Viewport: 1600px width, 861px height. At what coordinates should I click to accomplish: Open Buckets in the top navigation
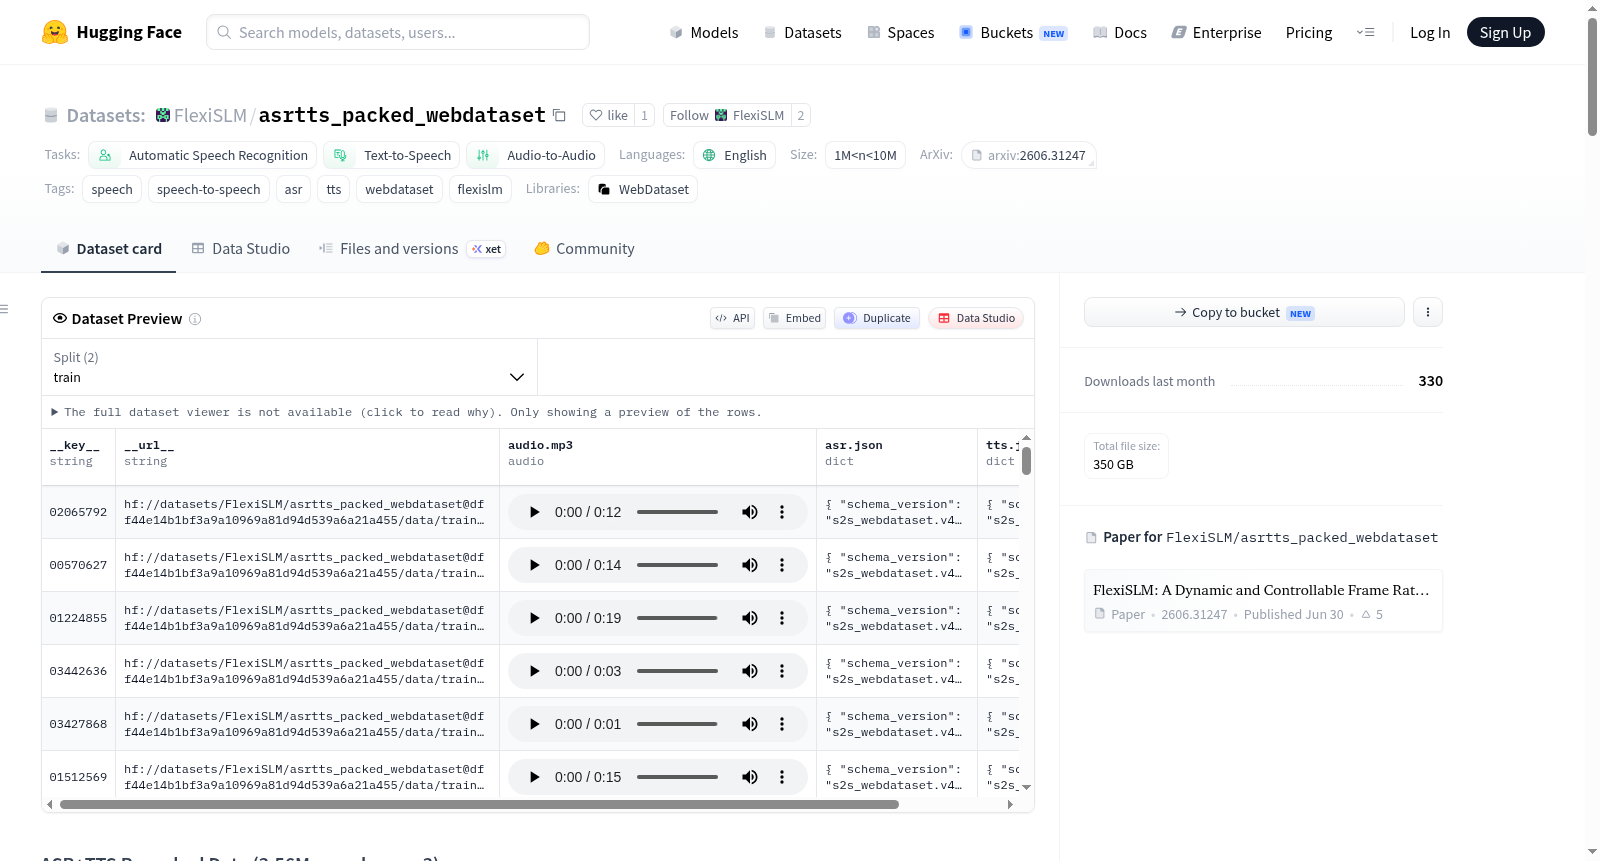[1013, 32]
